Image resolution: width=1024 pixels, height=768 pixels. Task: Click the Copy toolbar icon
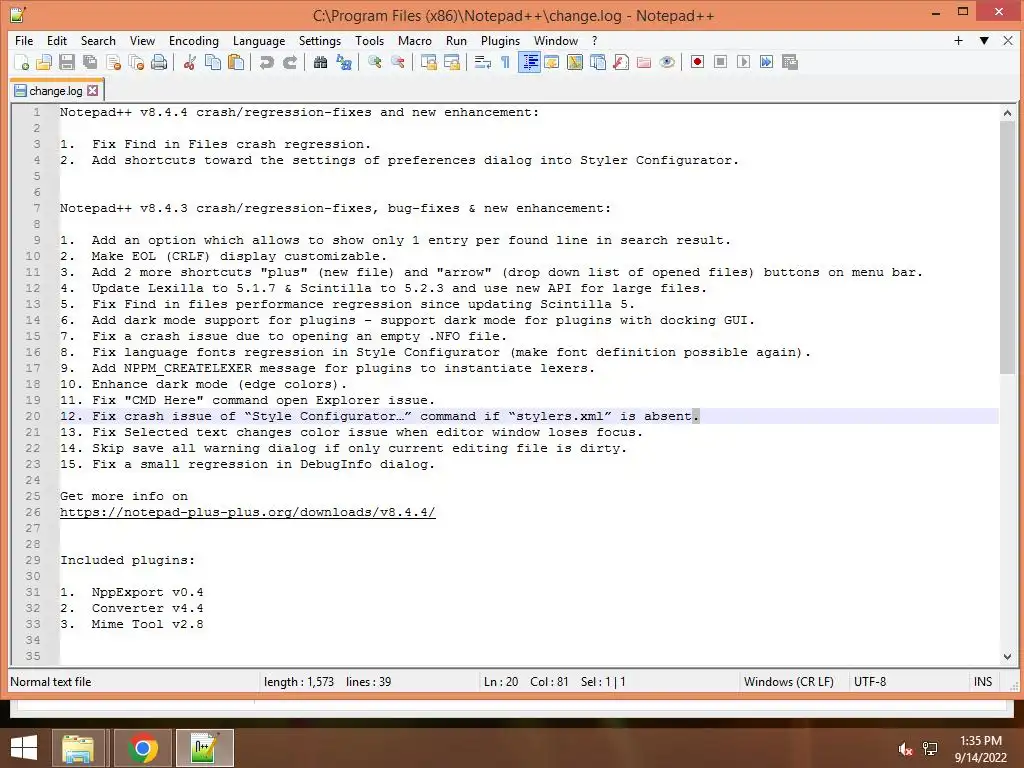click(213, 62)
